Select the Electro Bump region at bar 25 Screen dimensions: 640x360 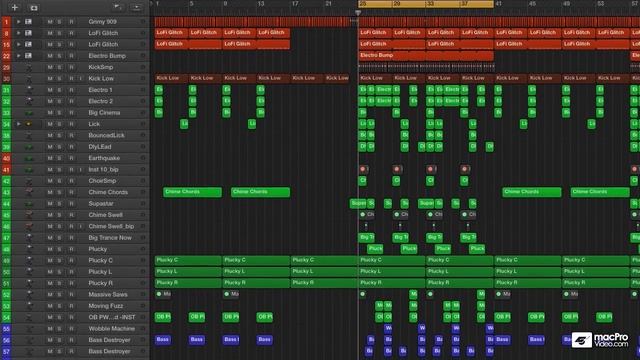pos(426,56)
